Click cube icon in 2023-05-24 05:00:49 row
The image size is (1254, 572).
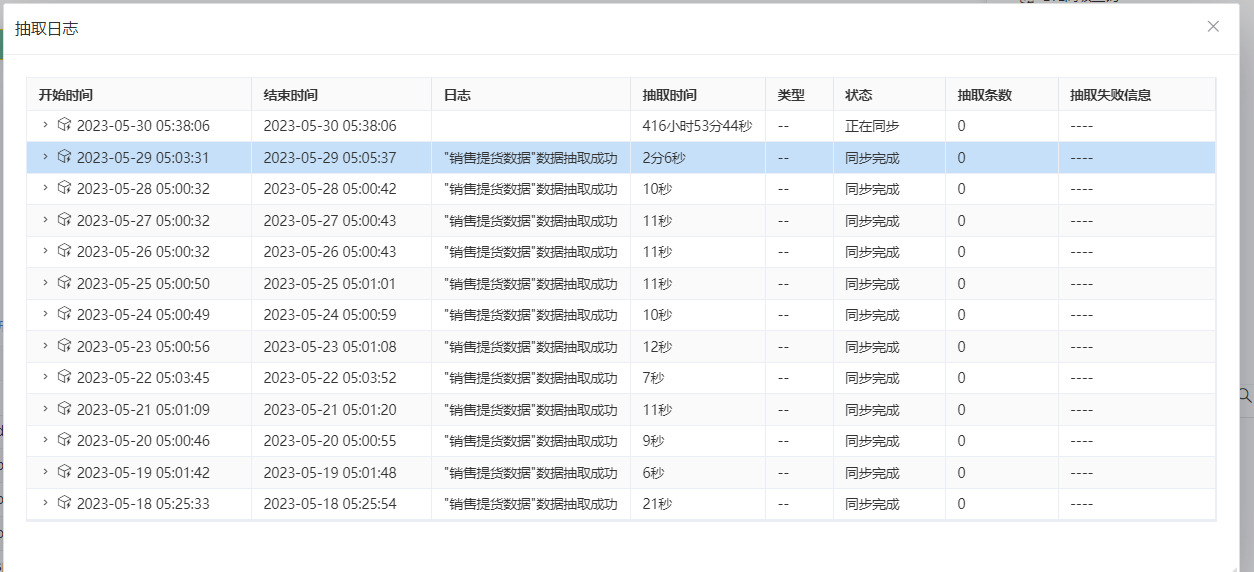[64, 314]
